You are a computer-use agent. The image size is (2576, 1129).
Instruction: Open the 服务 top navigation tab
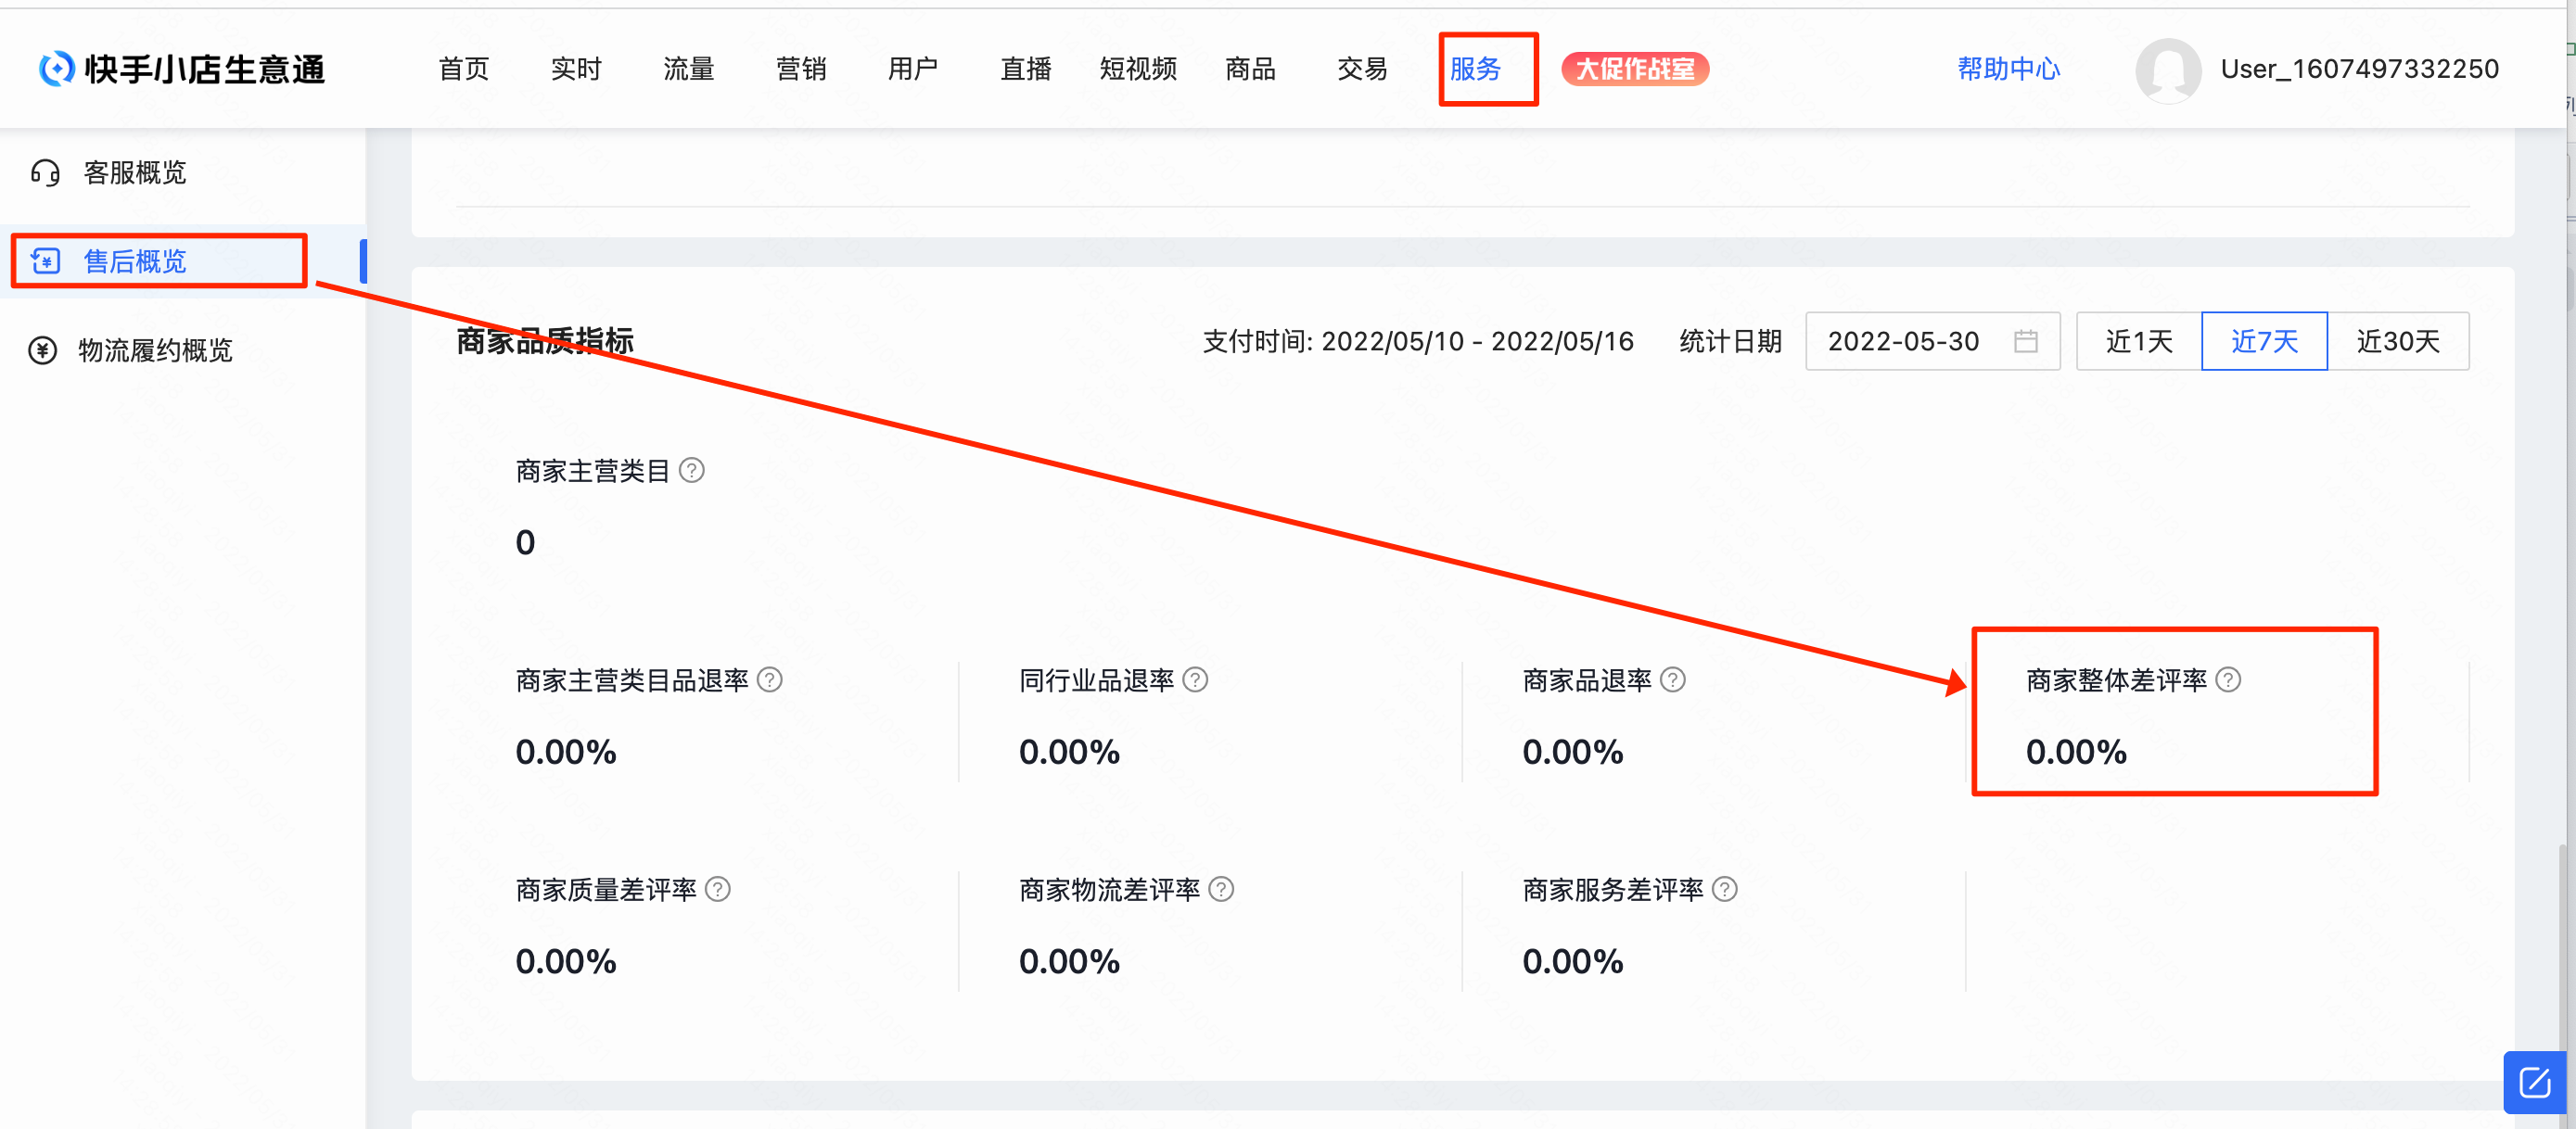[1475, 69]
